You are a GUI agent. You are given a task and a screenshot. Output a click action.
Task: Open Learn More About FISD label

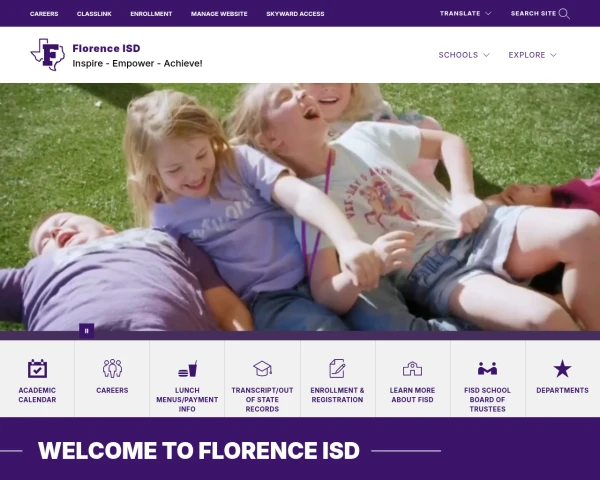tap(412, 395)
